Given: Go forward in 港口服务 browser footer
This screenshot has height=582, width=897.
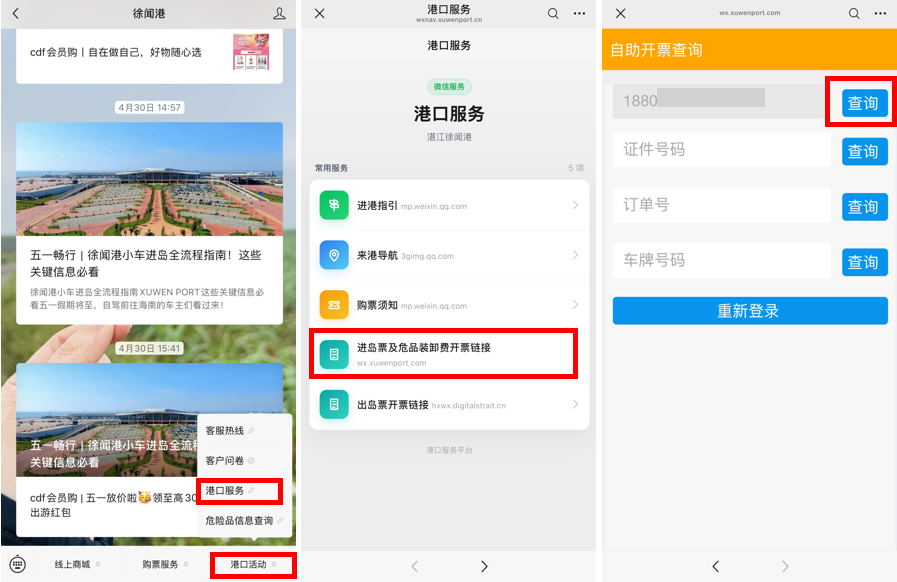Looking at the screenshot, I should pos(484,566).
